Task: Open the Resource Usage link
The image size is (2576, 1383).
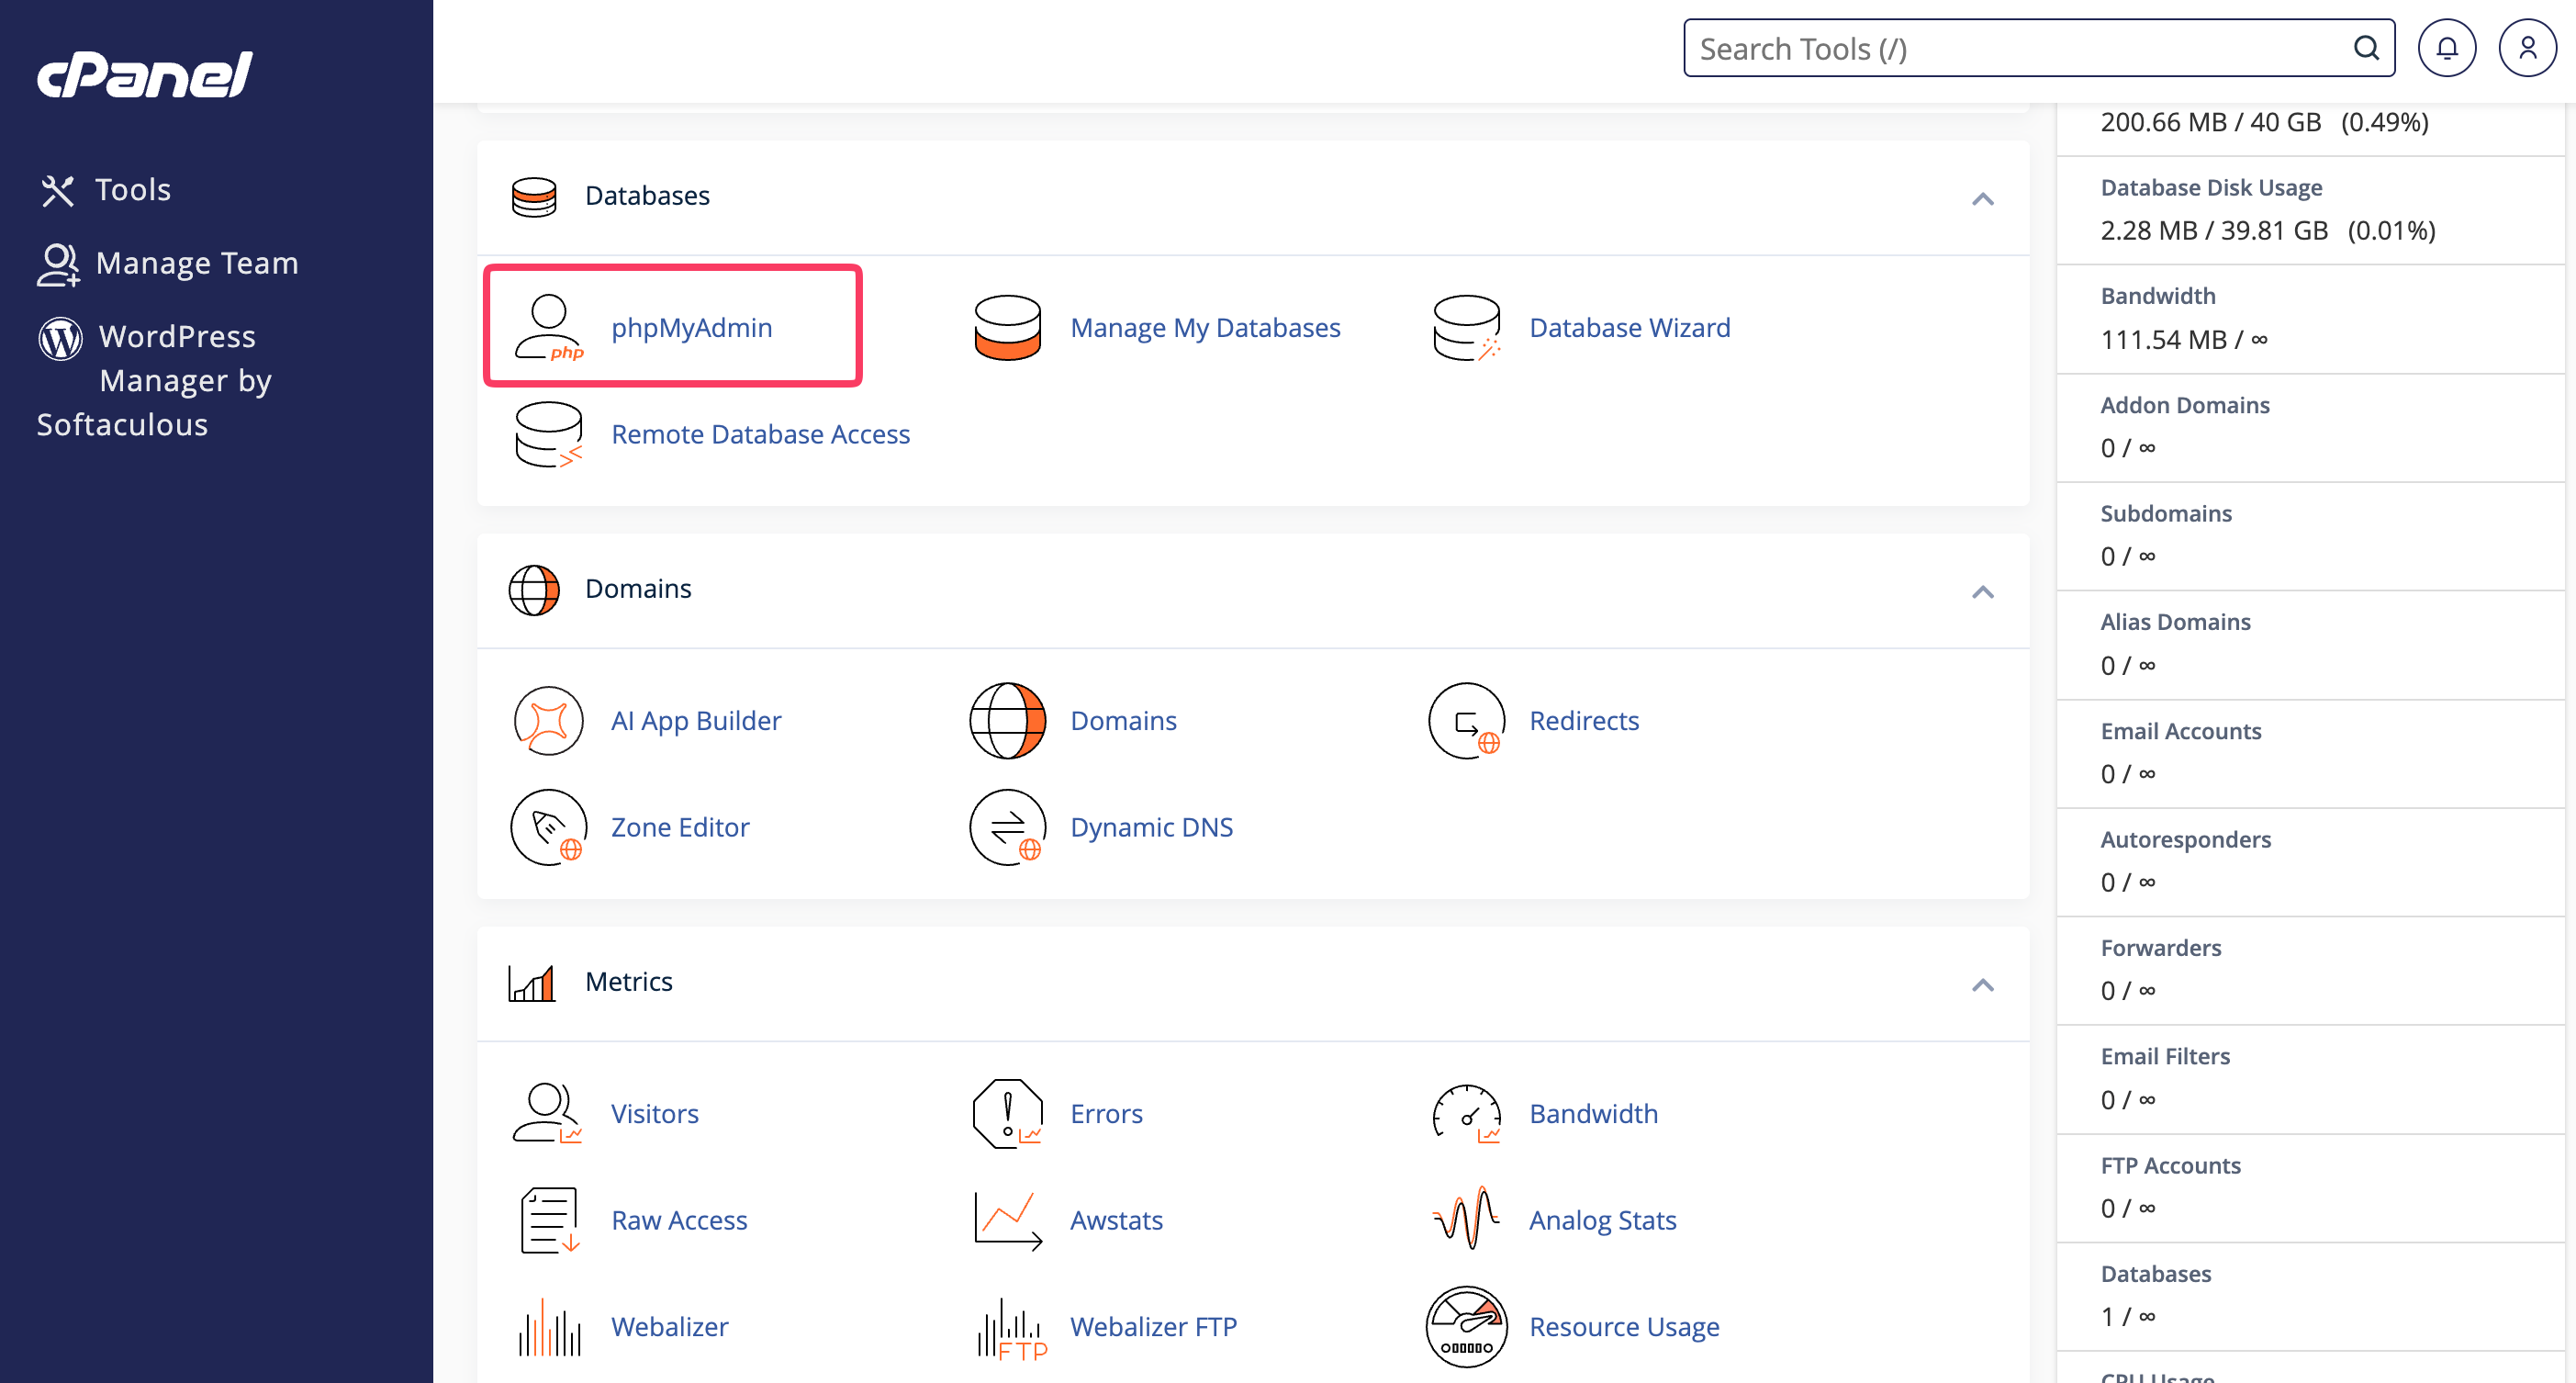Action: 1624,1327
